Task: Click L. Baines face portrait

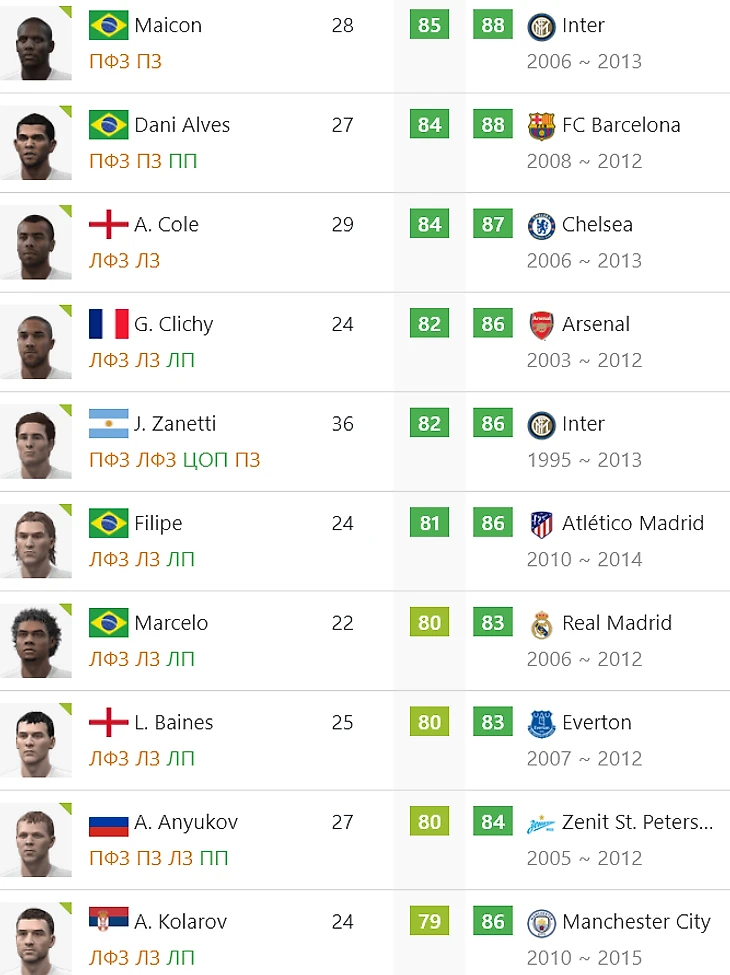Action: click(36, 741)
